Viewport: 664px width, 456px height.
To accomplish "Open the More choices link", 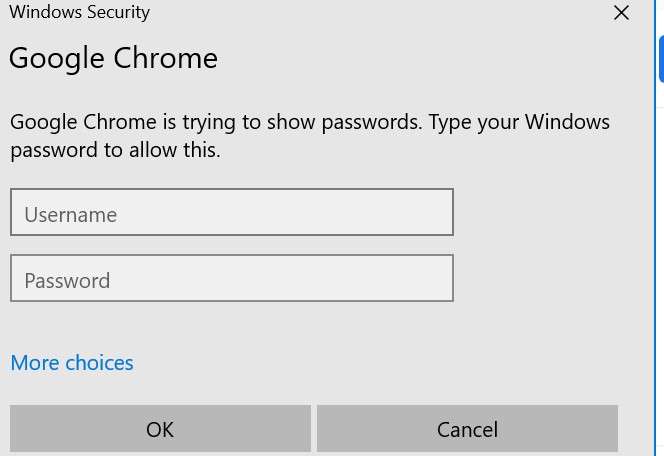I will click(72, 363).
